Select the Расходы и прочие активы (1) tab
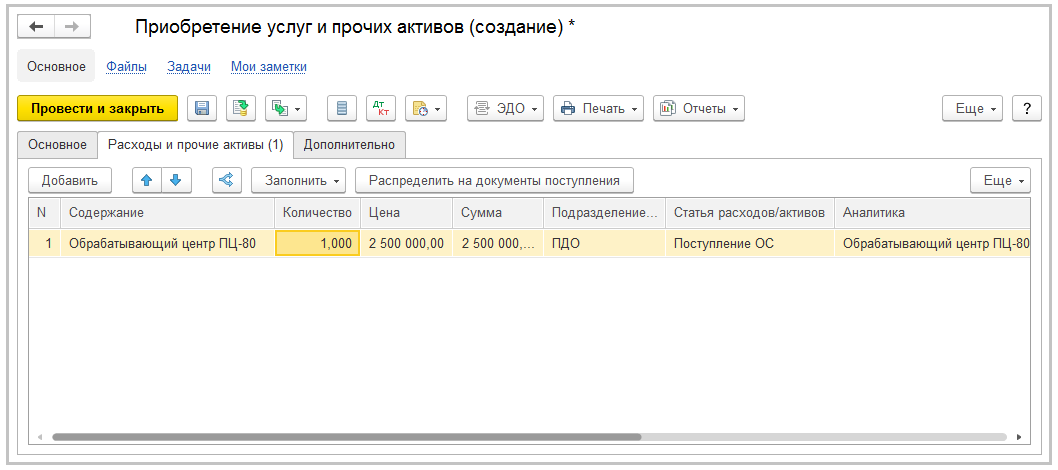1058x470 pixels. (196, 144)
